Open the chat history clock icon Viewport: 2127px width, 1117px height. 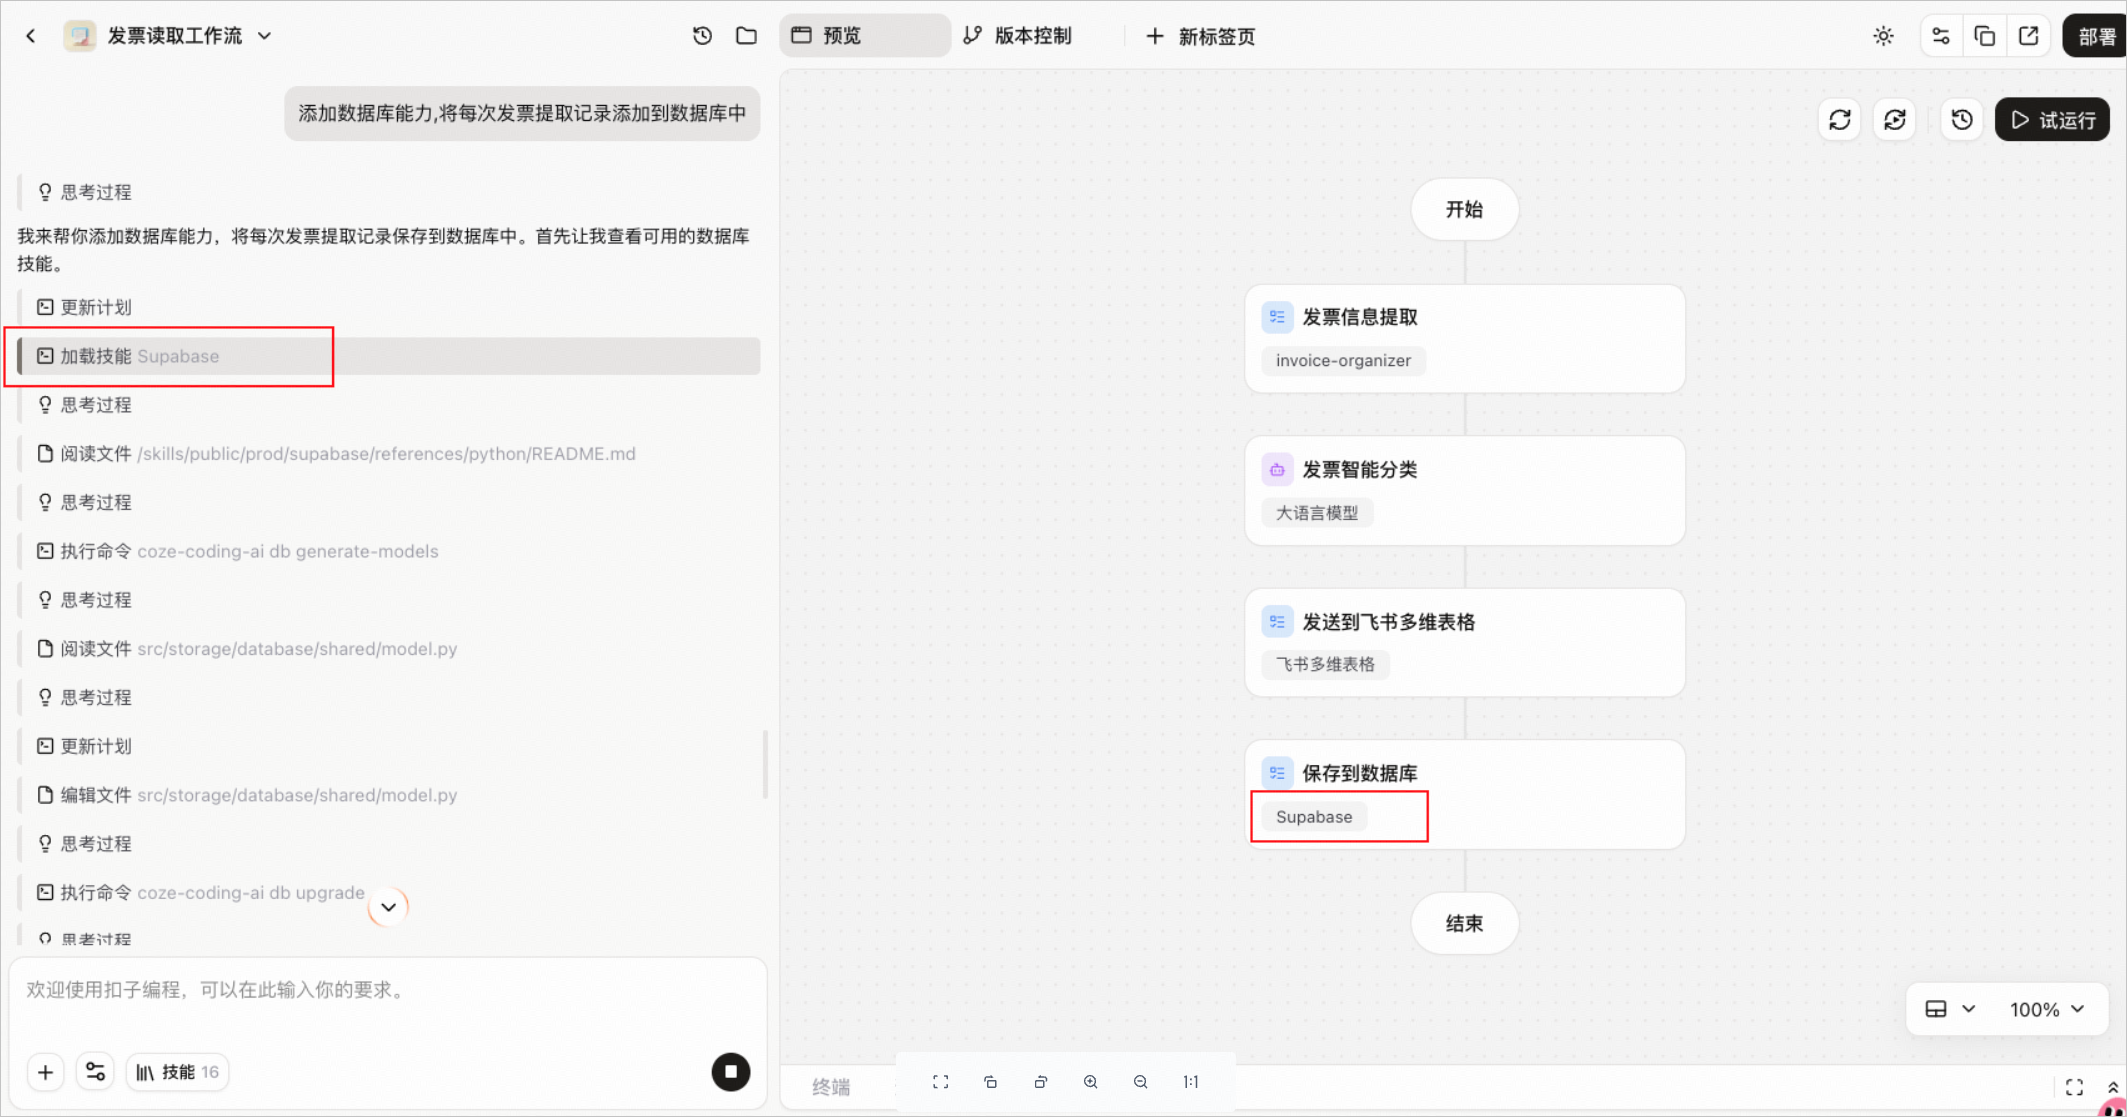pos(702,36)
